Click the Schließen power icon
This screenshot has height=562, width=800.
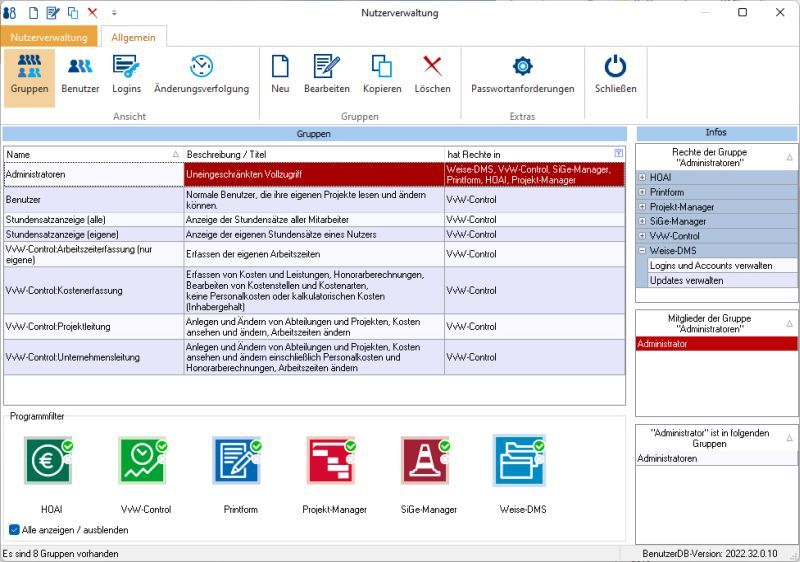[615, 66]
